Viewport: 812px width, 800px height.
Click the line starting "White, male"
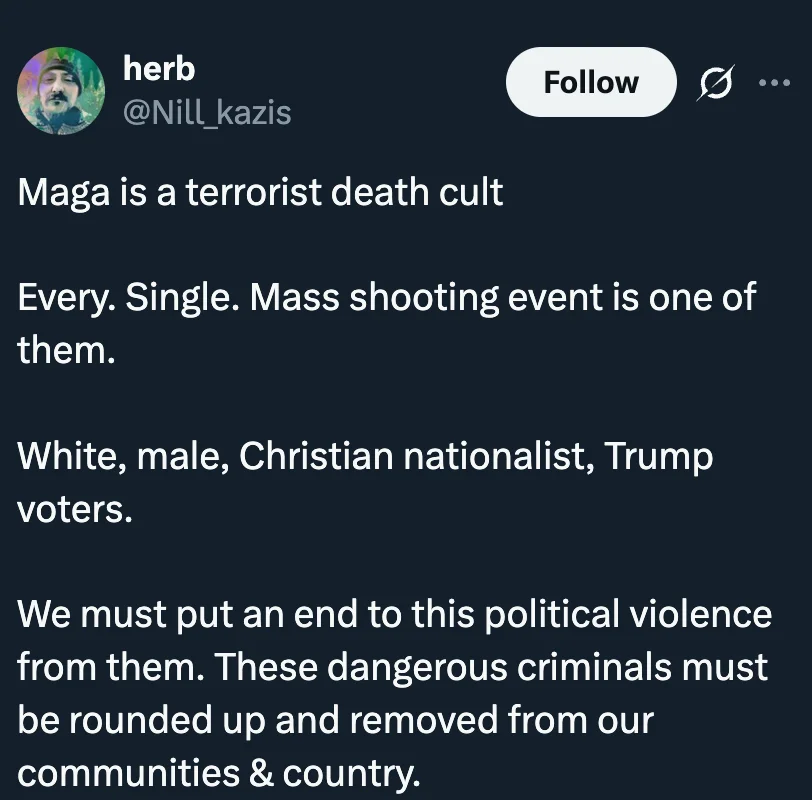(365, 456)
